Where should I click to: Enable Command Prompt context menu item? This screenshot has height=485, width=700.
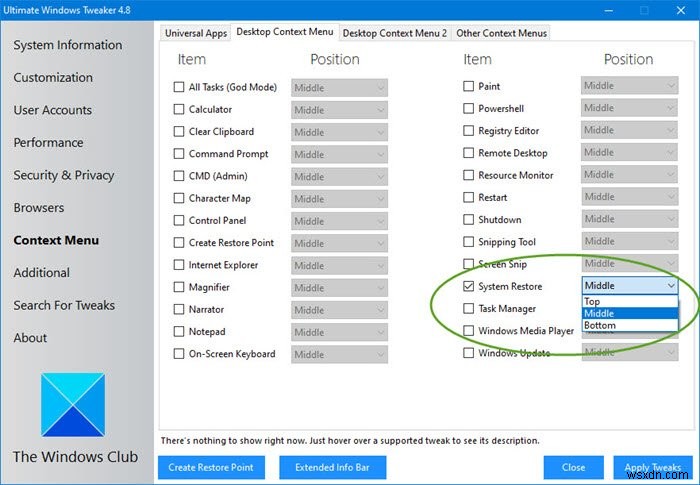179,154
